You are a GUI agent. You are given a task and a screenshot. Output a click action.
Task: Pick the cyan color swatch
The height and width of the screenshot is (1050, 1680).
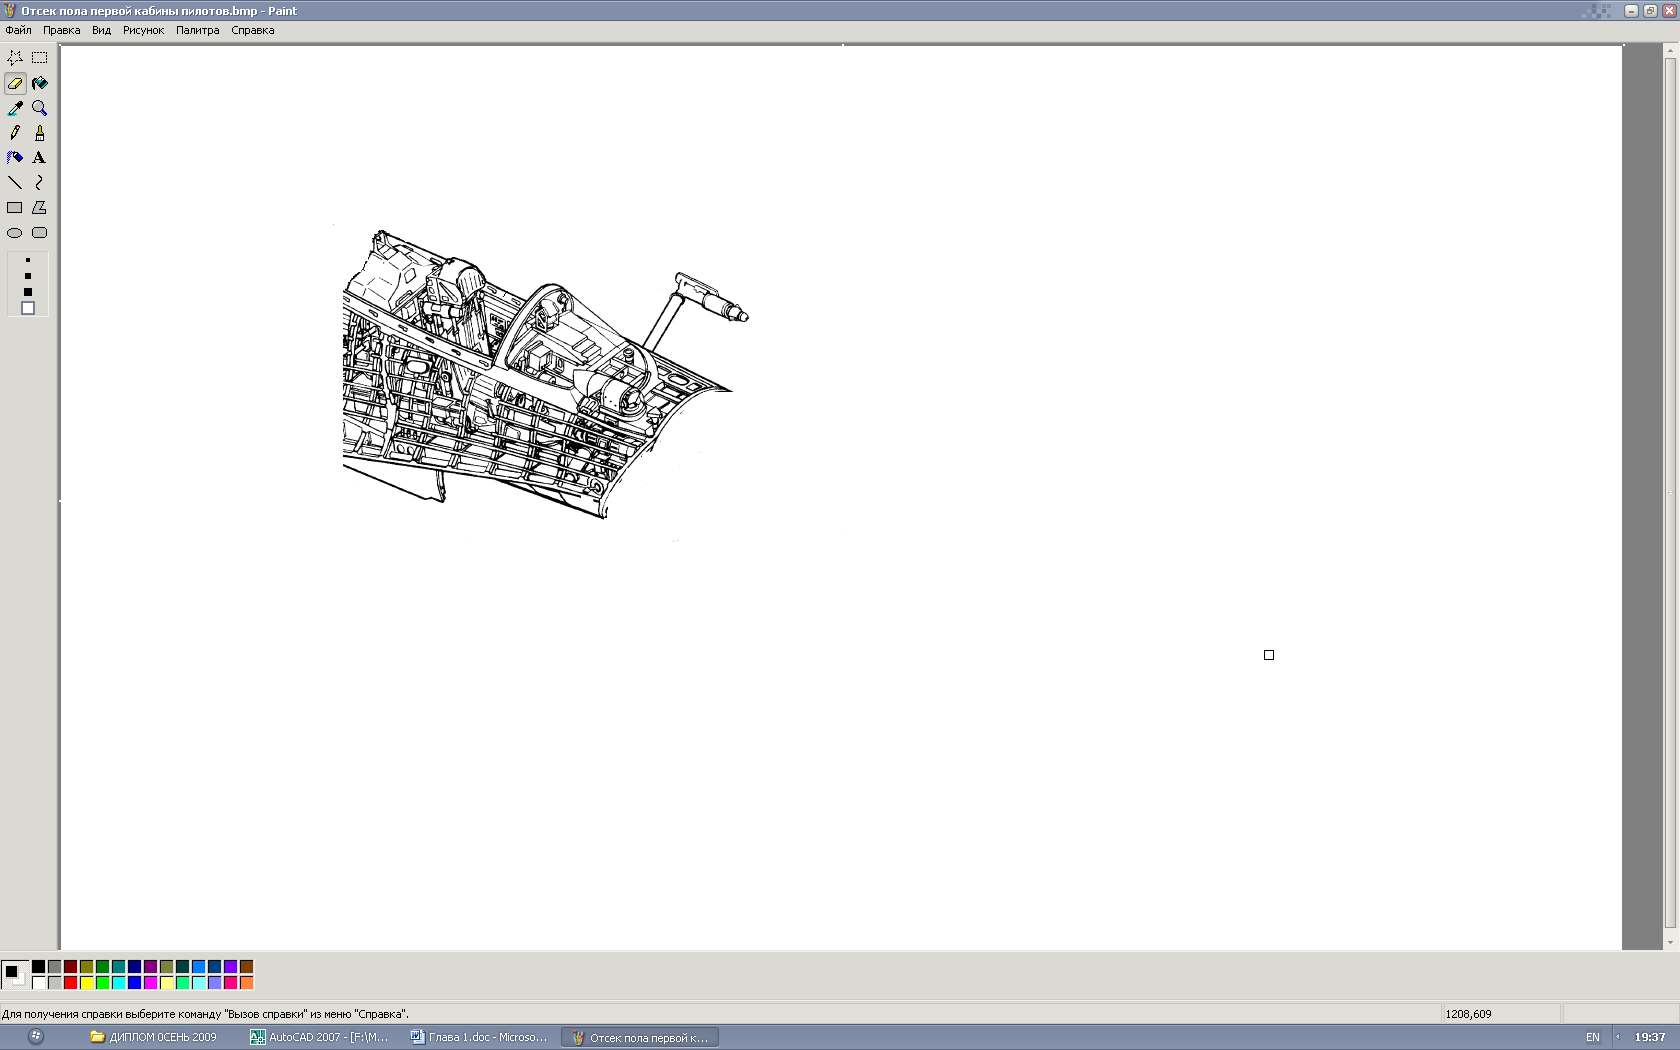pos(119,983)
